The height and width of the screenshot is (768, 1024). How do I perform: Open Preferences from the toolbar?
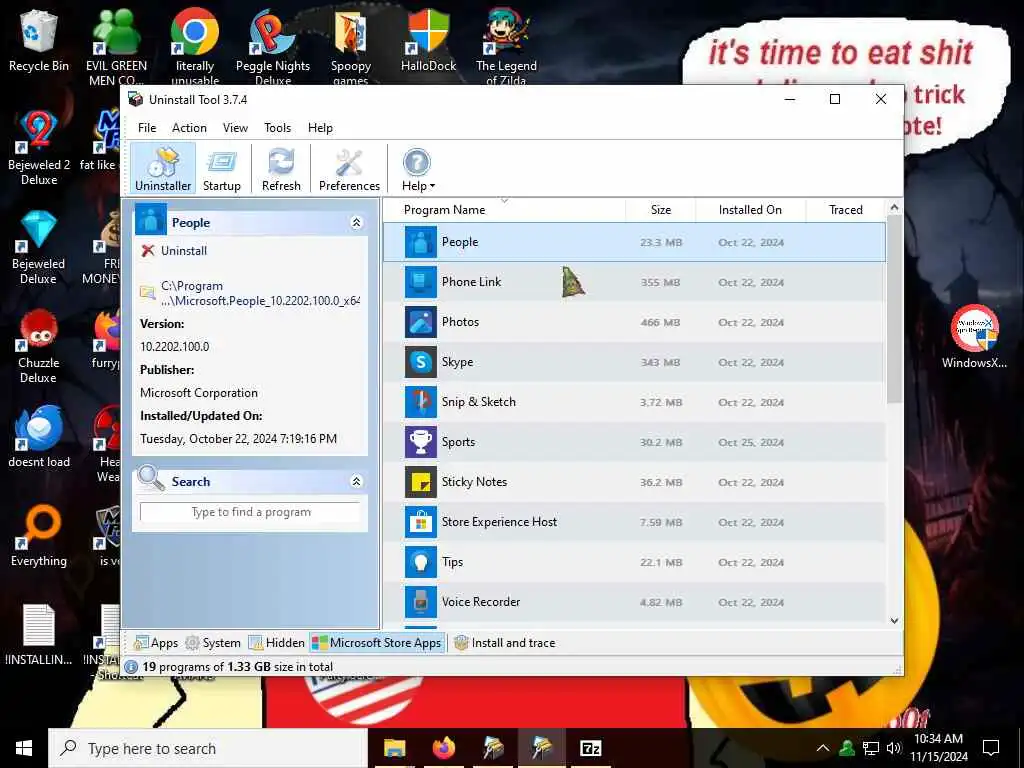pyautogui.click(x=349, y=168)
